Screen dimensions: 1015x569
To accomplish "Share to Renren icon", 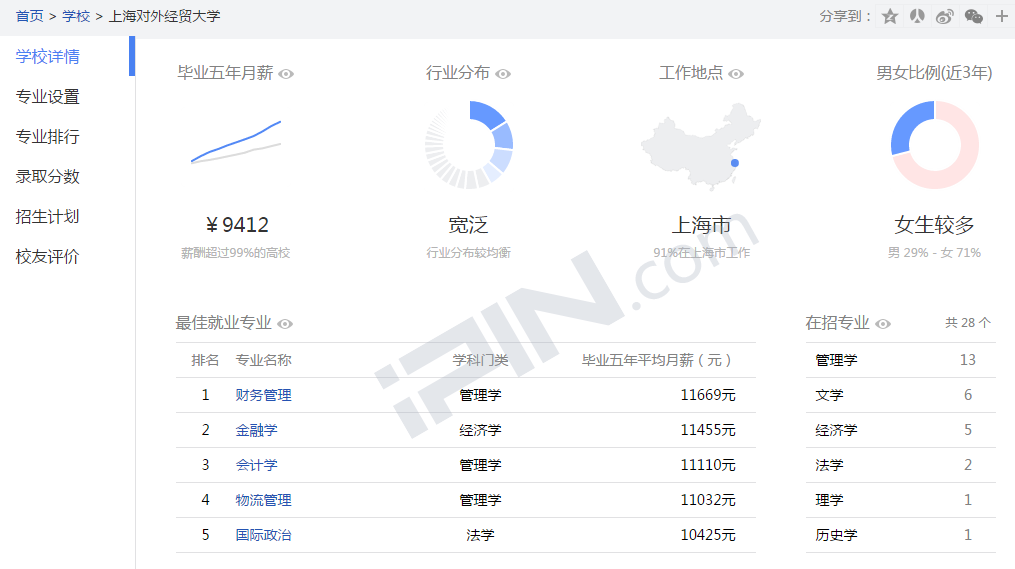I will [x=917, y=16].
